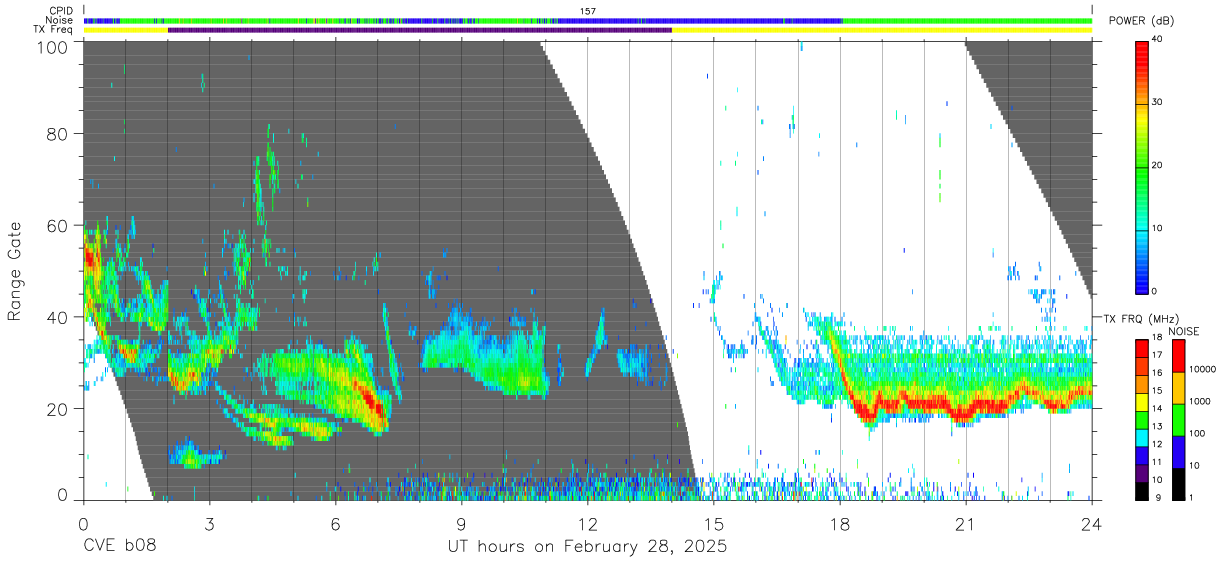Screen dimensions: 1228x567
Task: Click the rainbow POWER (dB) color bar
Action: pyautogui.click(x=1141, y=167)
